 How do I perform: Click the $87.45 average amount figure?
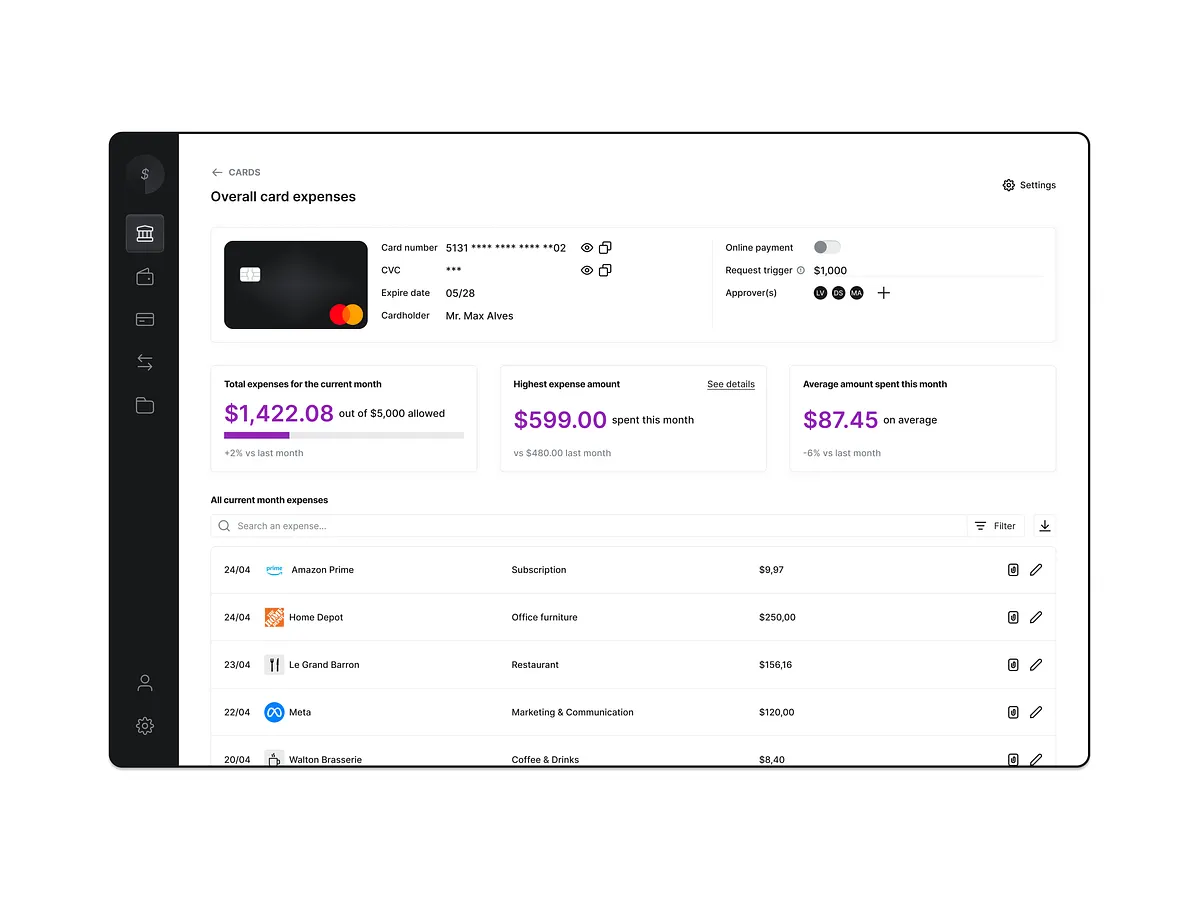[x=841, y=420]
